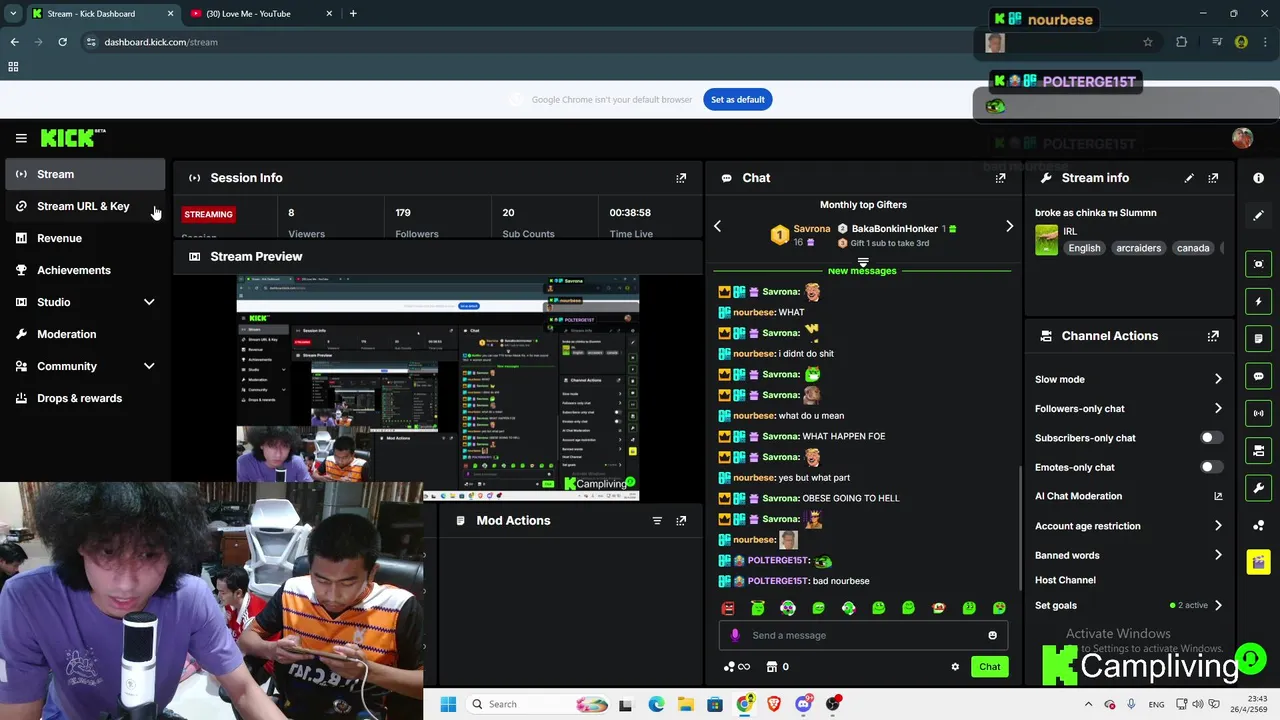
Task: Reload the page
Action: click(x=62, y=42)
